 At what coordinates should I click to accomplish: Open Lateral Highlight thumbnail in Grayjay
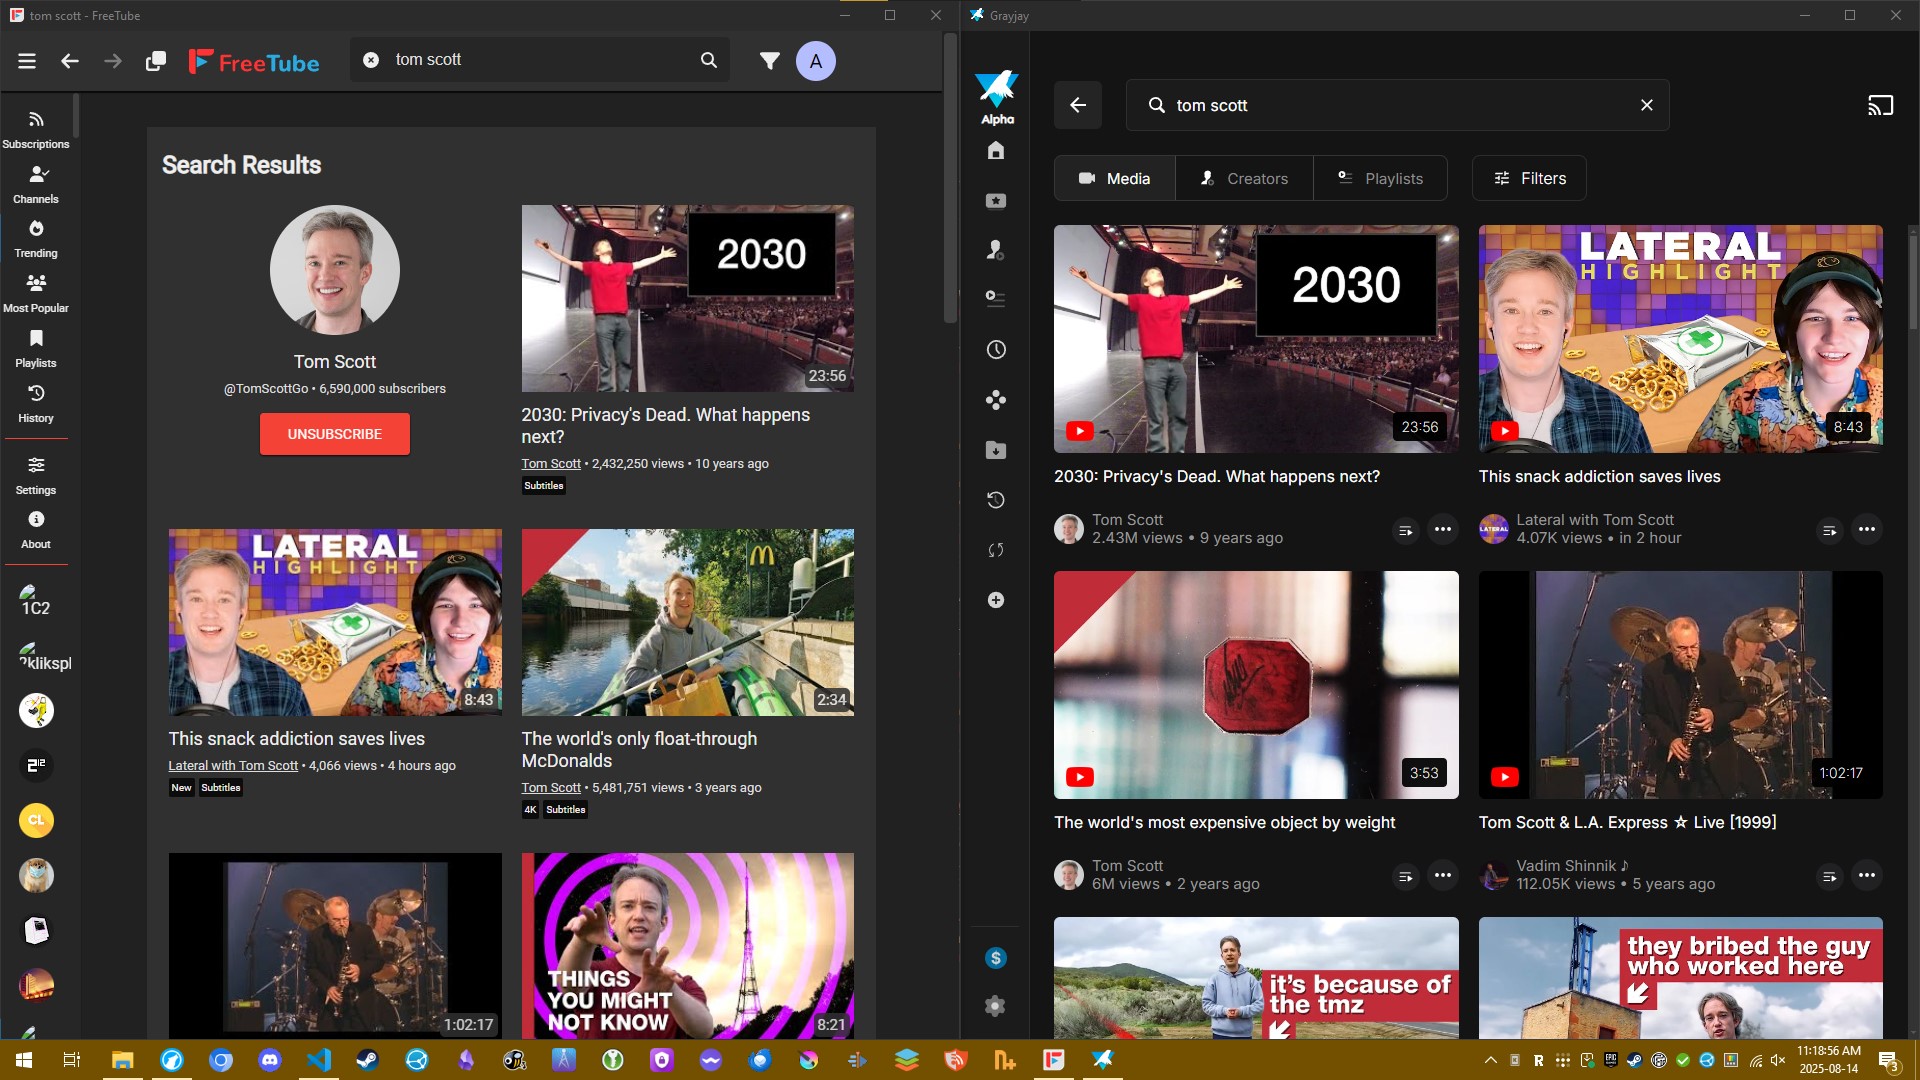[1681, 339]
